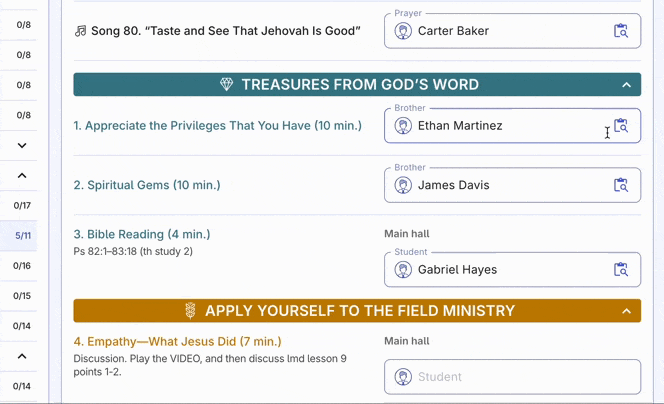This screenshot has height=404, width=664.
Task: Select the 0/16 week entry in sidebar
Action: [x=23, y=266]
